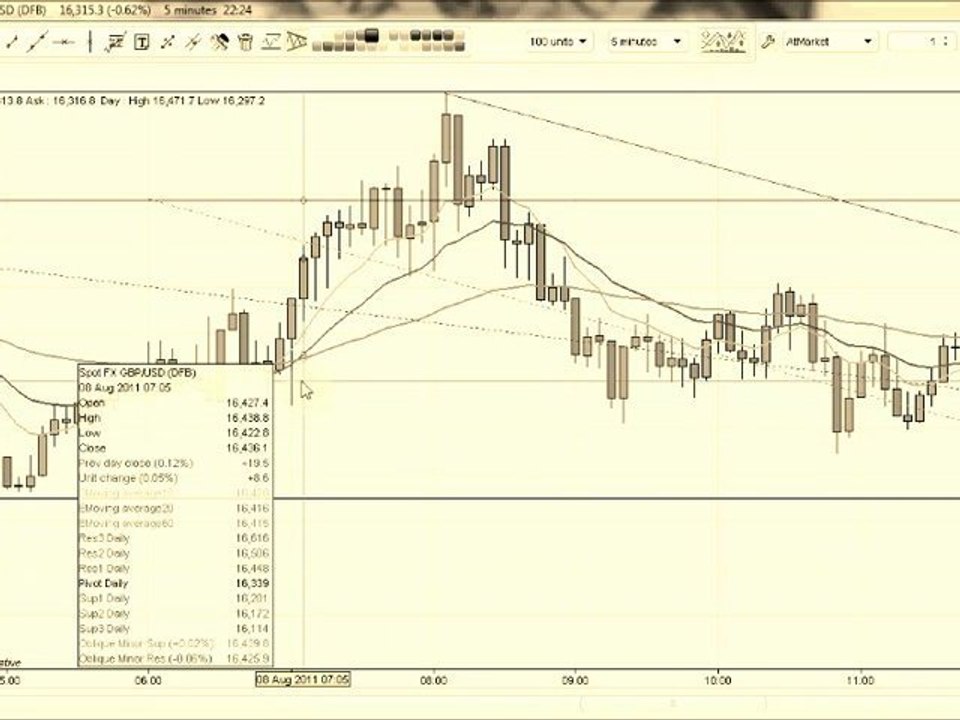
Task: Open the wrench settings icon
Action: coord(768,42)
